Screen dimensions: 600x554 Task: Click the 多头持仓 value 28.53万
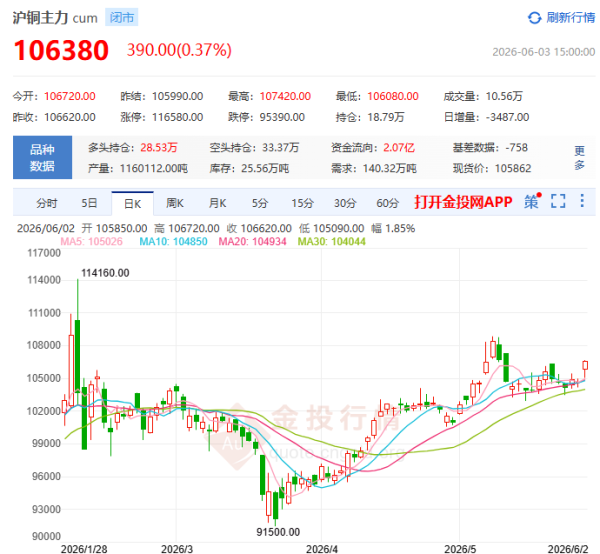coord(159,147)
